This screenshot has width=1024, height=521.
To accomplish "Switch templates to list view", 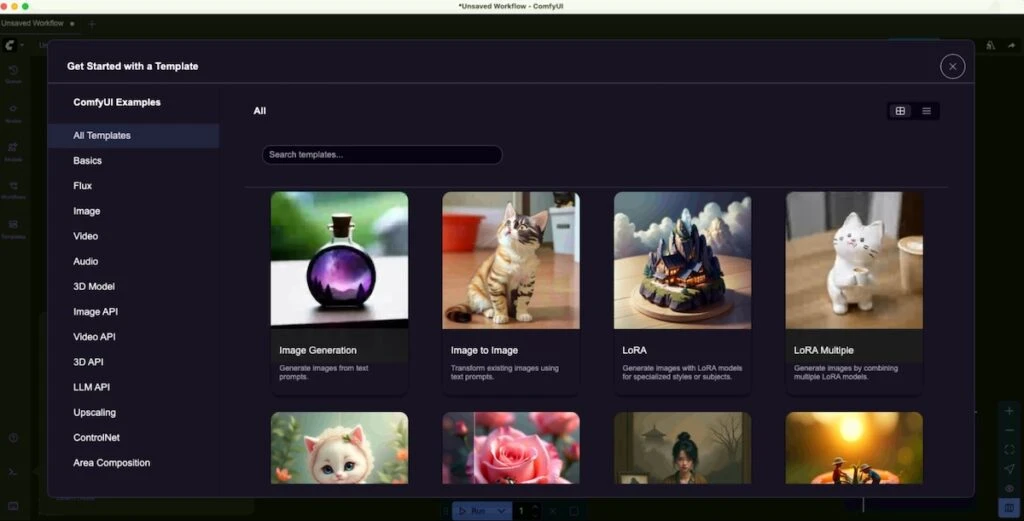I will (926, 111).
